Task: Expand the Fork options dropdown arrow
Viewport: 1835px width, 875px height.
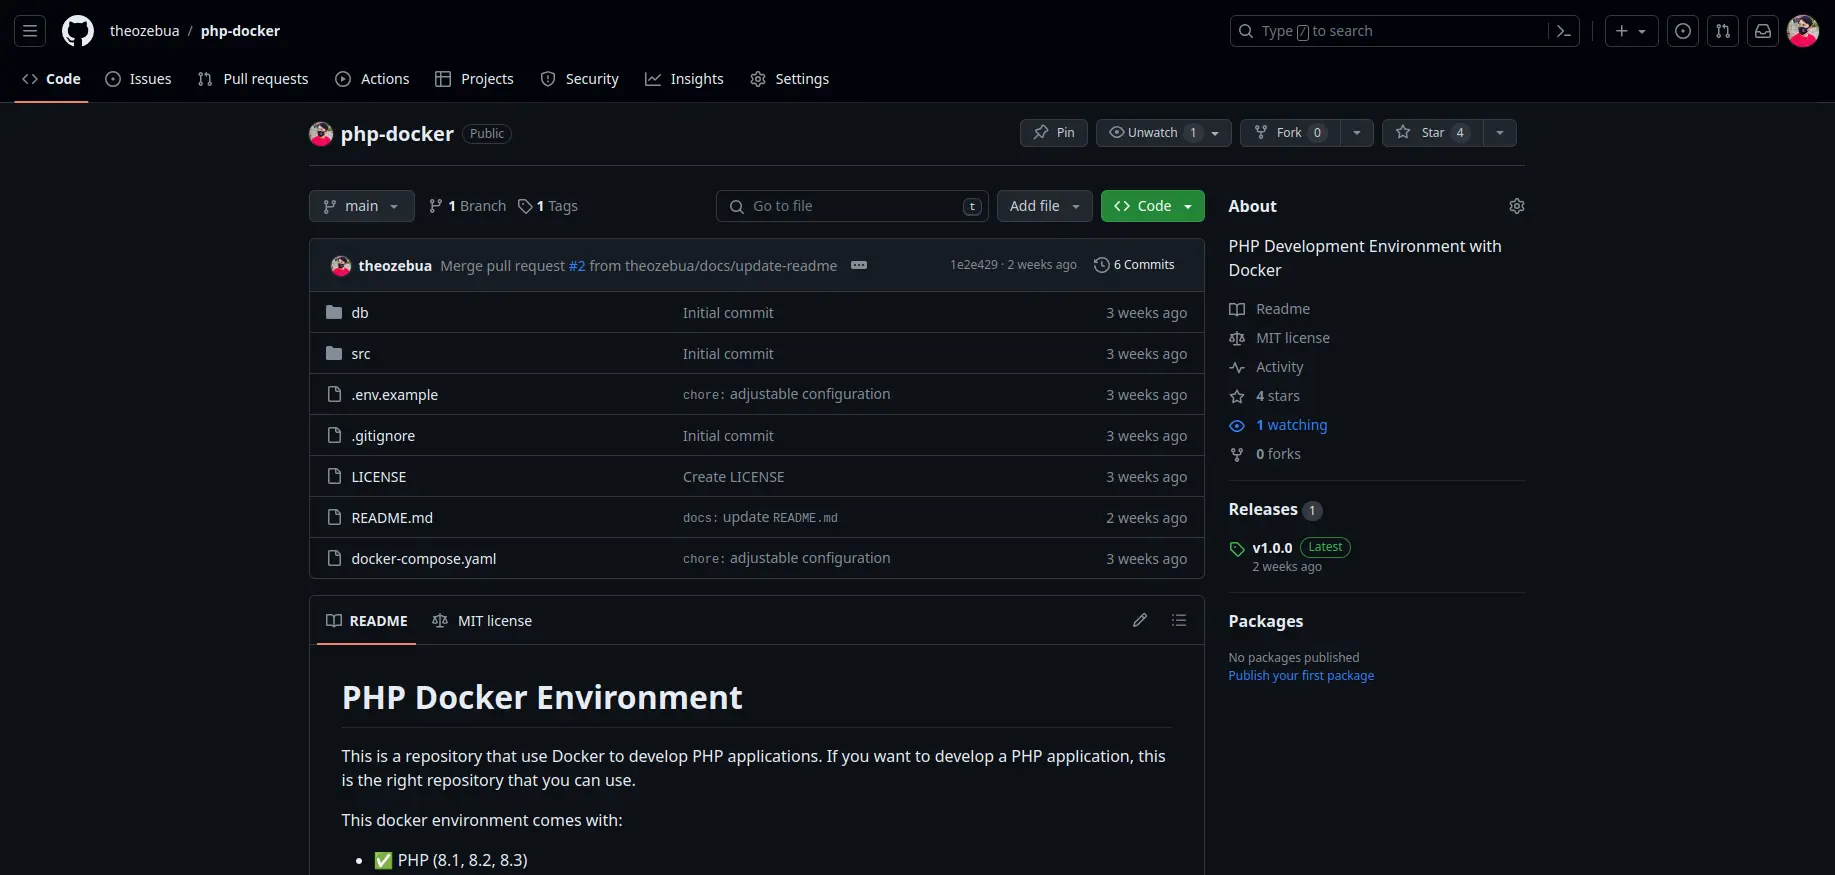Action: click(x=1356, y=133)
